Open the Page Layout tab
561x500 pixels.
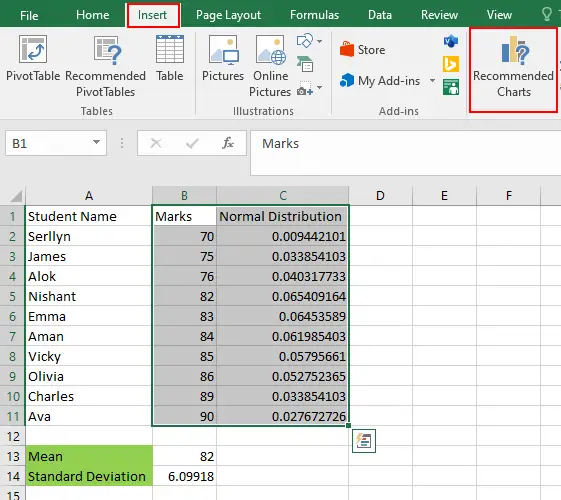[228, 15]
